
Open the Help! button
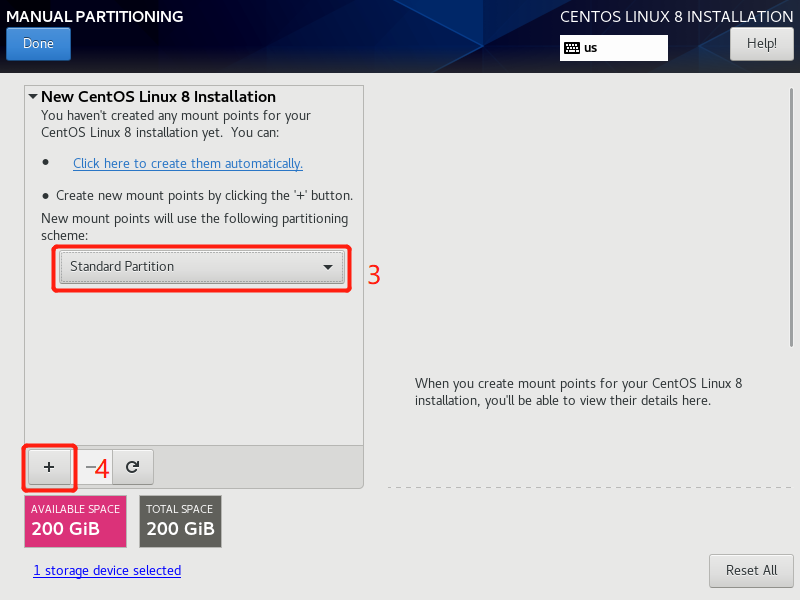762,44
